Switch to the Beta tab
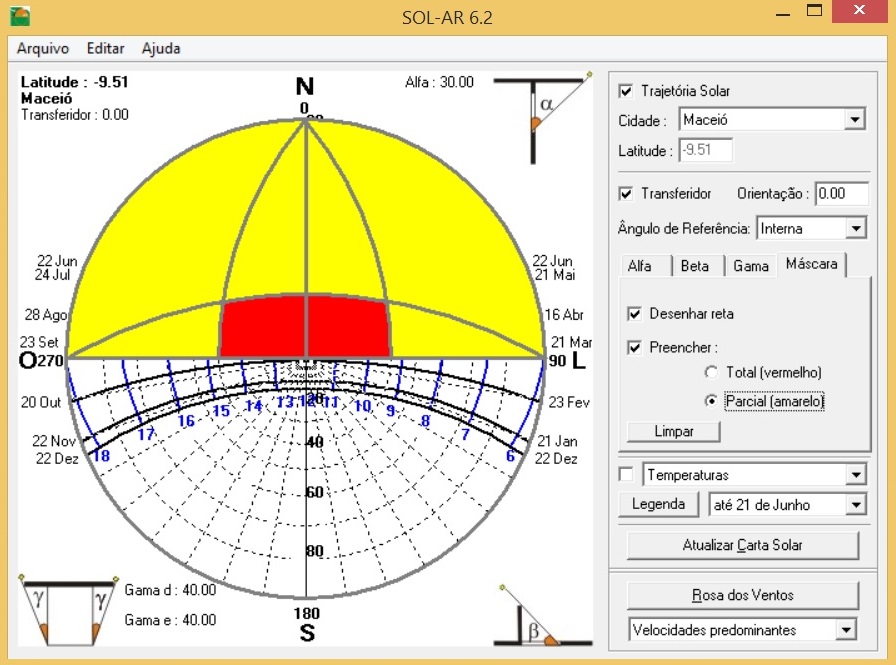The image size is (896, 665). pyautogui.click(x=695, y=266)
